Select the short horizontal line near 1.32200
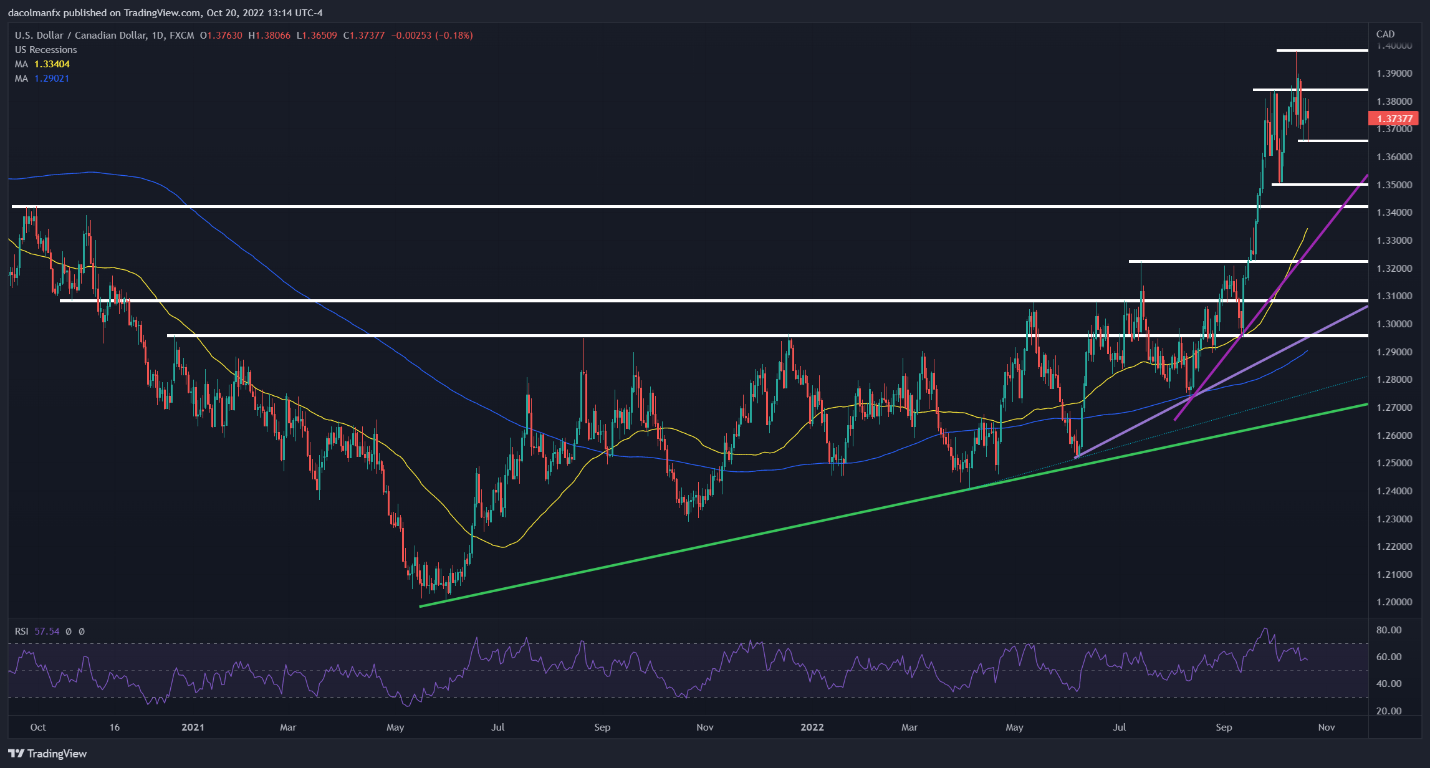Screen dimensions: 1430x768 coord(1249,262)
